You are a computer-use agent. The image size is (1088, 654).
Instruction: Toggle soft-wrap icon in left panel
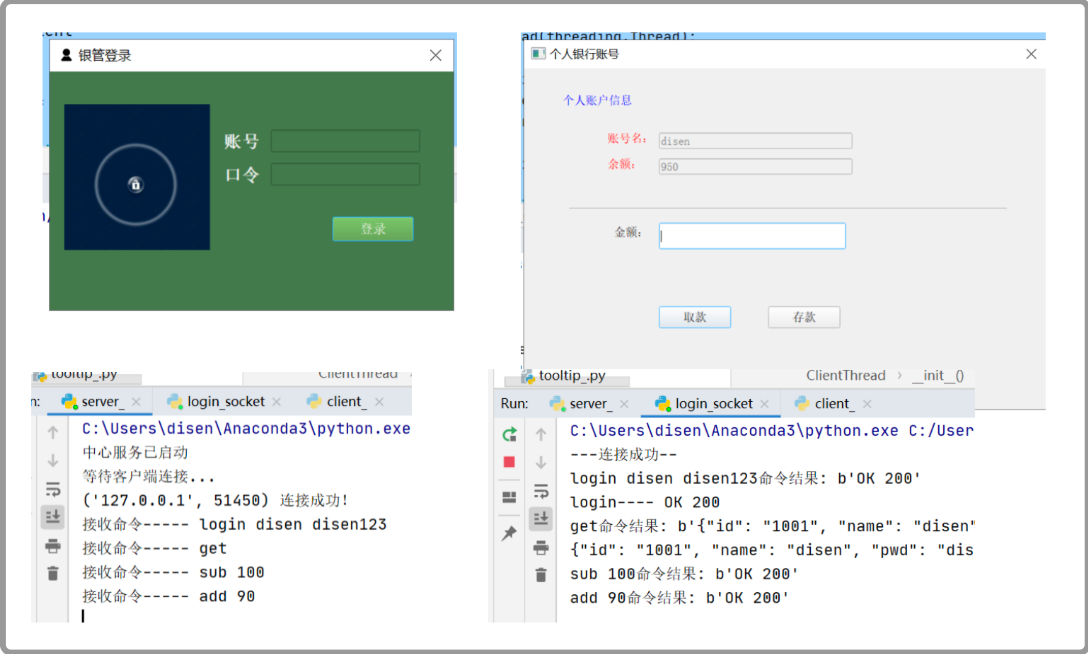(53, 490)
